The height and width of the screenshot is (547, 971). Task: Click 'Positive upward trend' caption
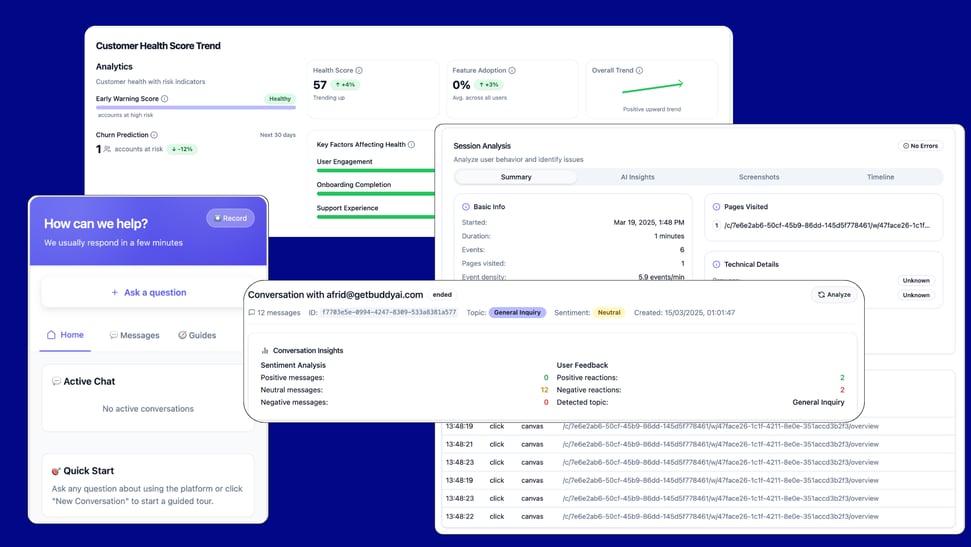[x=651, y=110]
